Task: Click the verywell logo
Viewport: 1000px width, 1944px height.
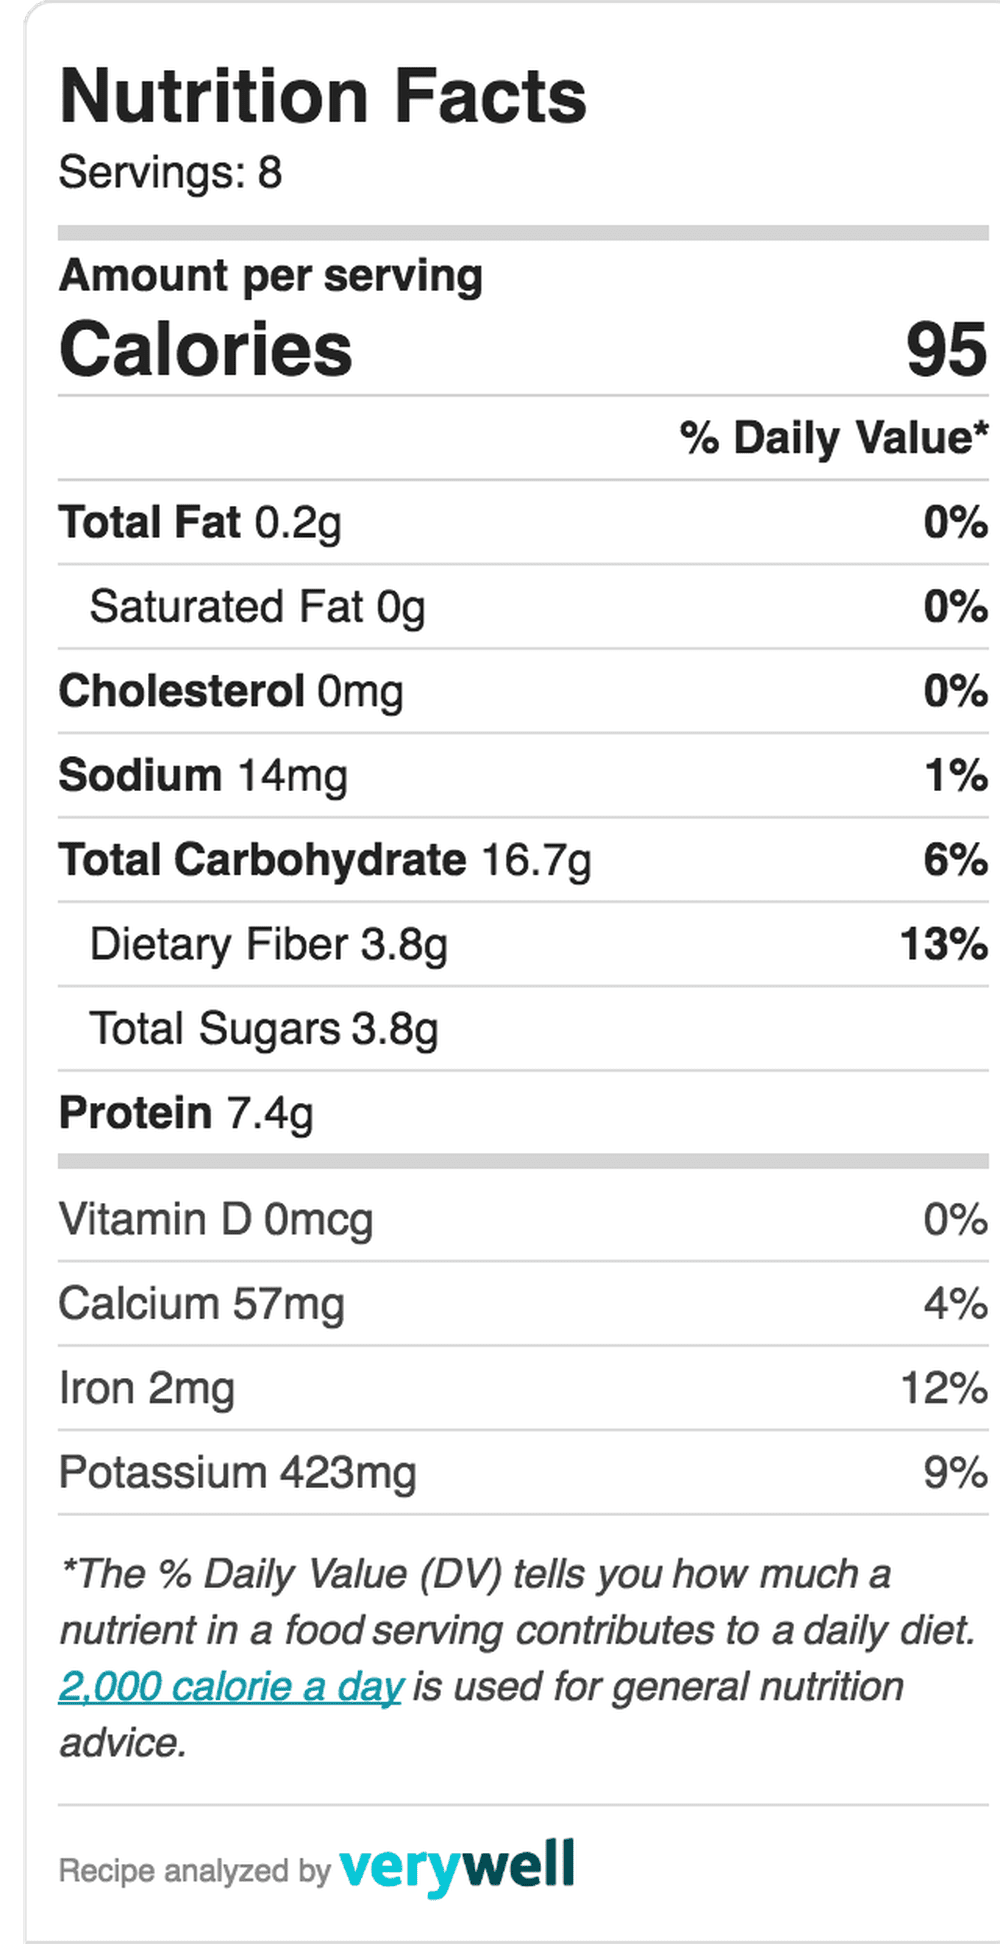Action: click(x=457, y=1867)
